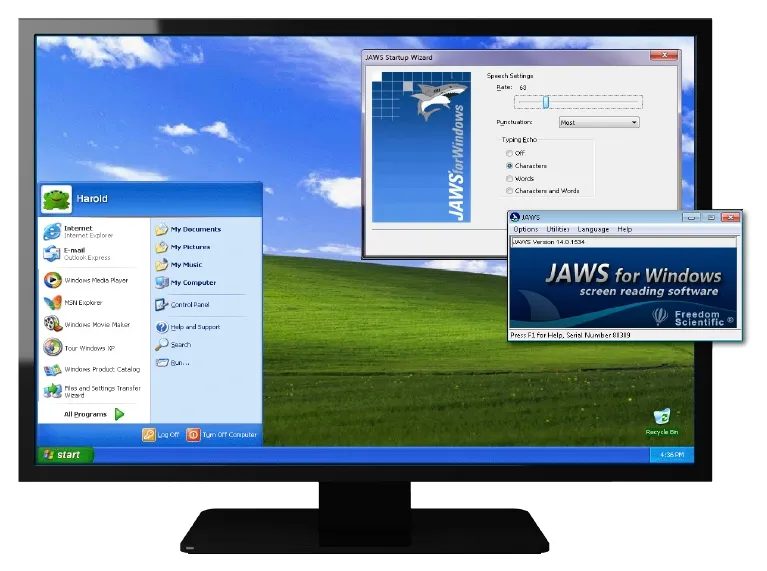
Task: Click Press F1 for Help status bar text
Action: click(570, 335)
